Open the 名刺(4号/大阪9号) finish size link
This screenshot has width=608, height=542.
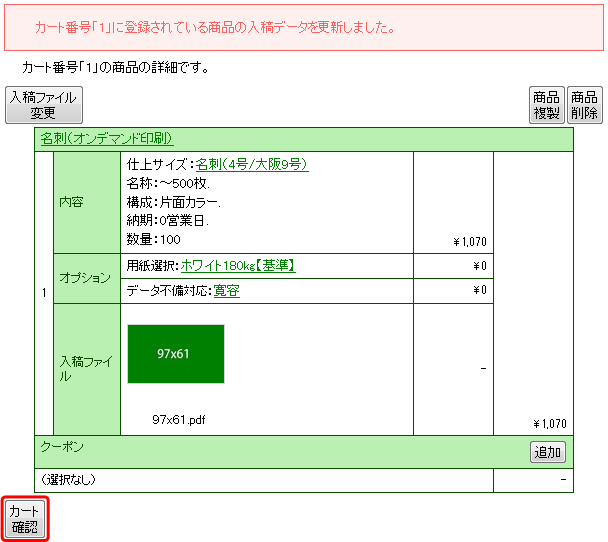click(252, 164)
